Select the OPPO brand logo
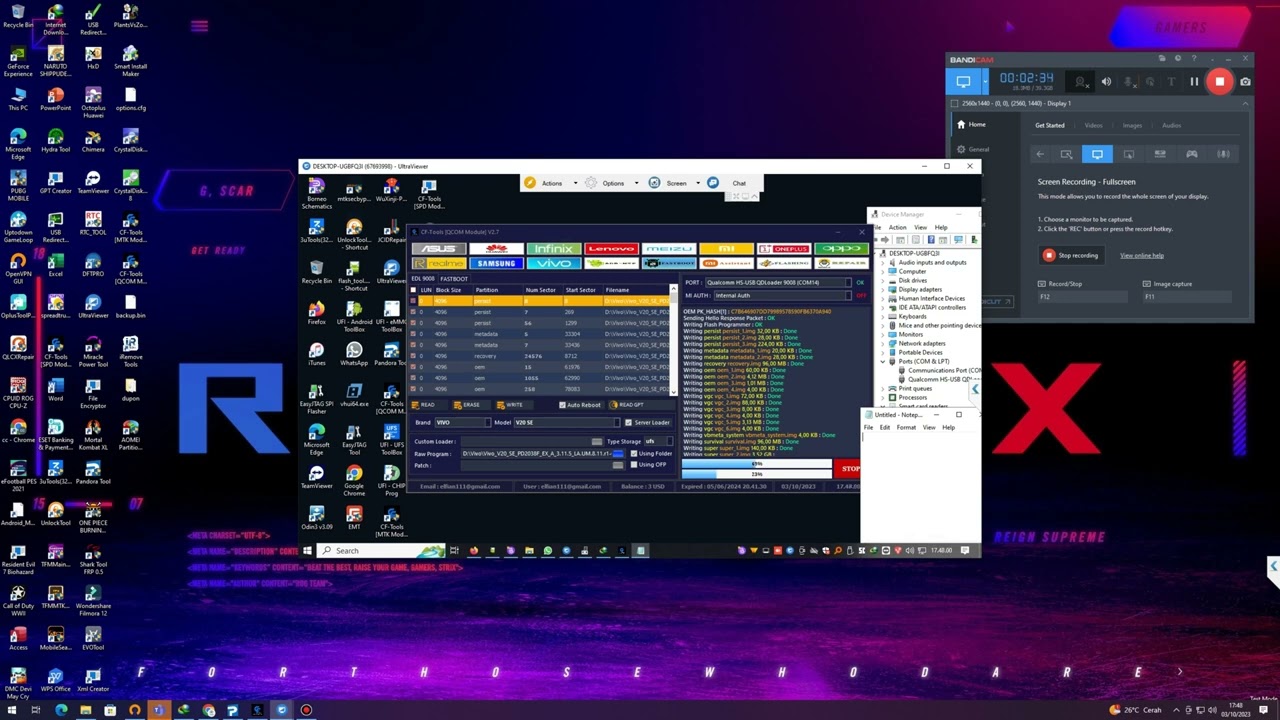The width and height of the screenshot is (1280, 720). [842, 249]
